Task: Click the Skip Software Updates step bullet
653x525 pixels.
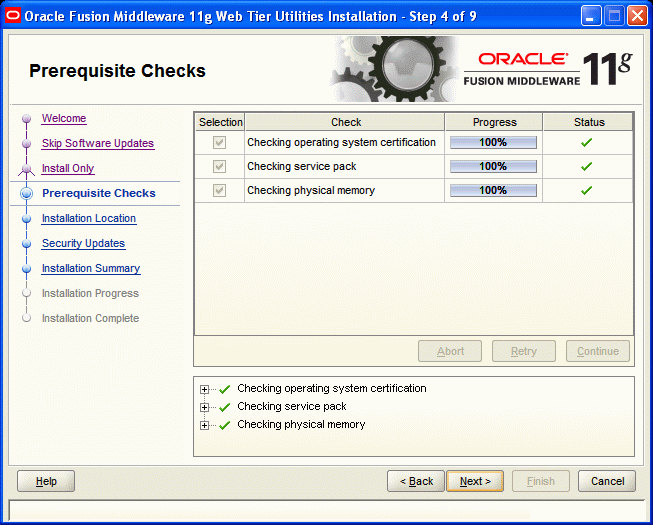Action: point(27,144)
